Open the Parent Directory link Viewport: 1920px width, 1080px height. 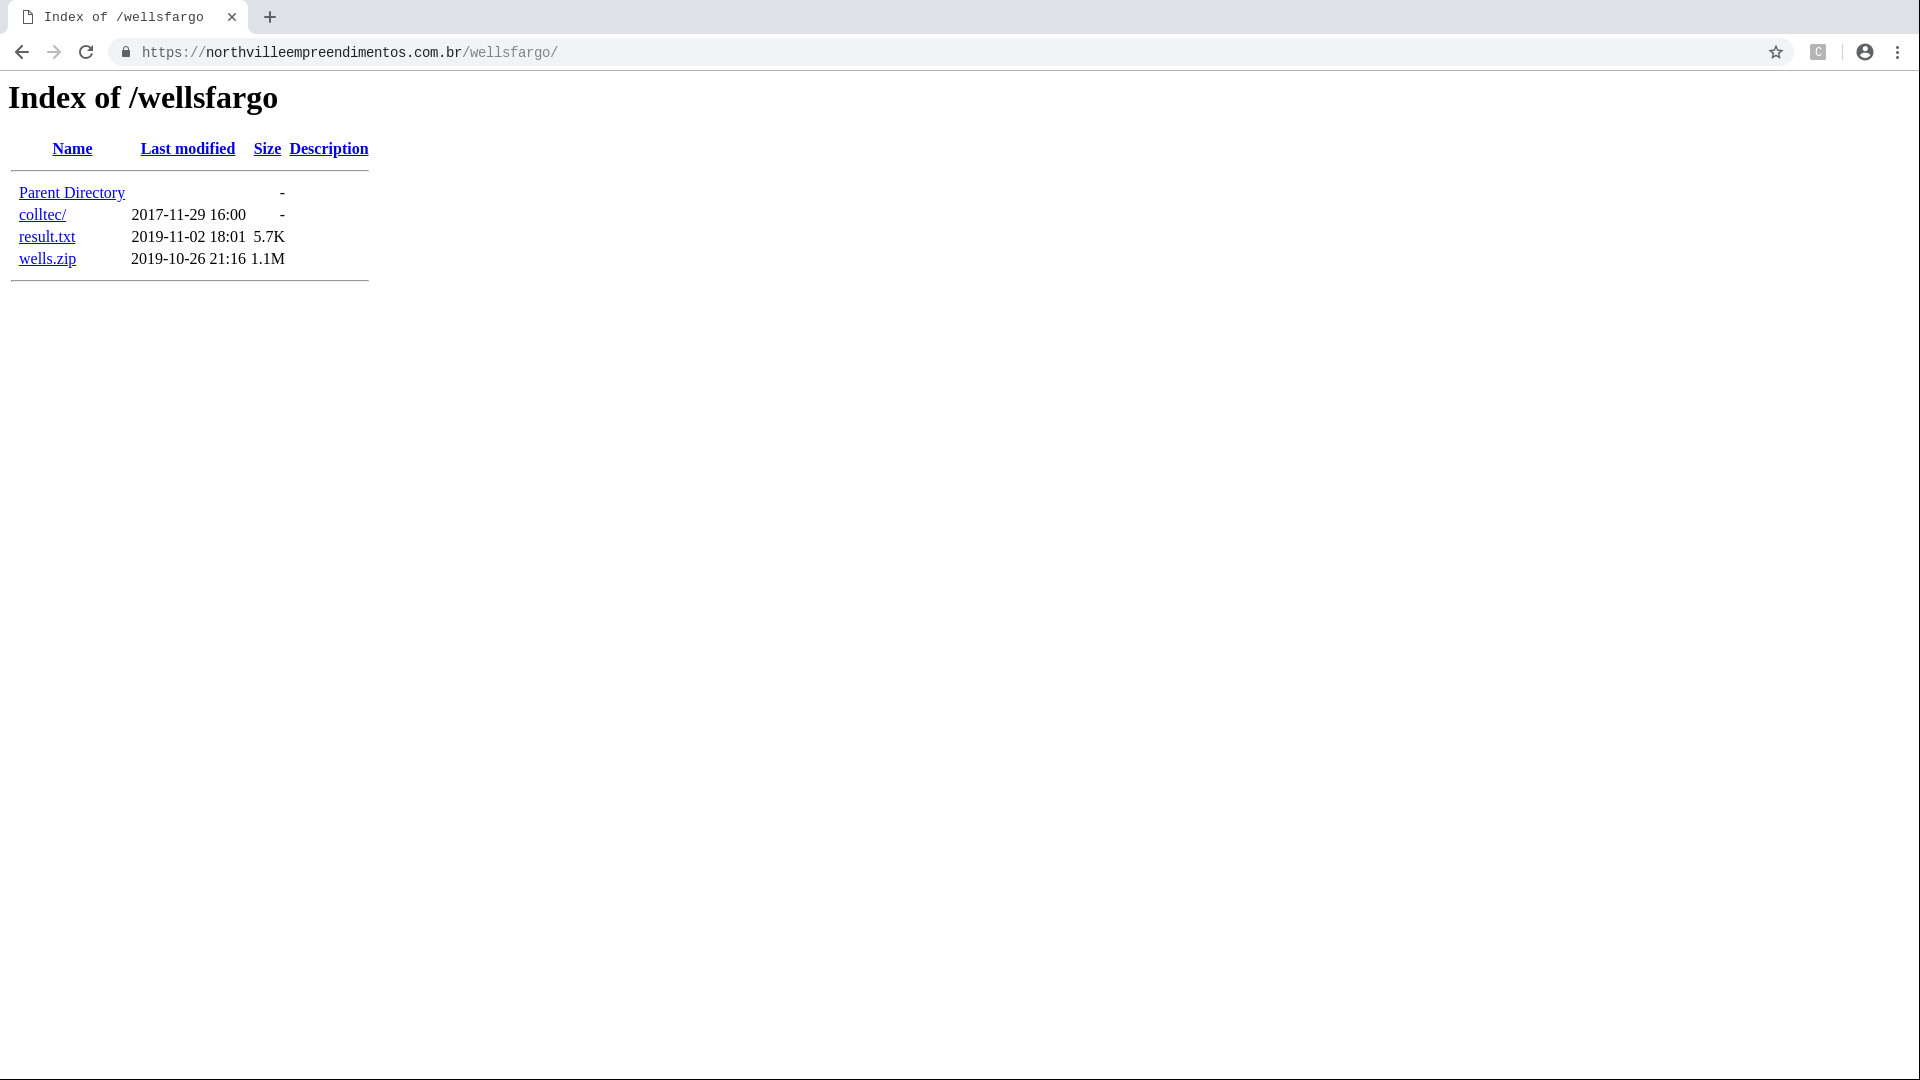click(73, 193)
